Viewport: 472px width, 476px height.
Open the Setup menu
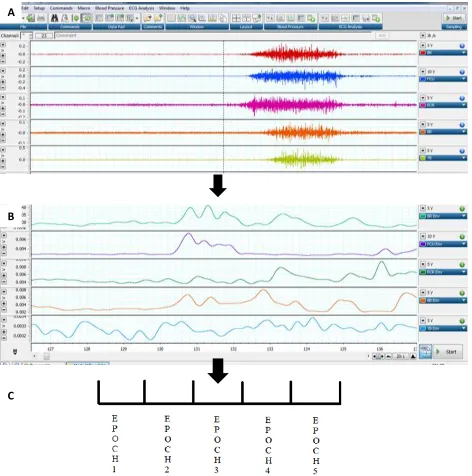coord(39,8)
